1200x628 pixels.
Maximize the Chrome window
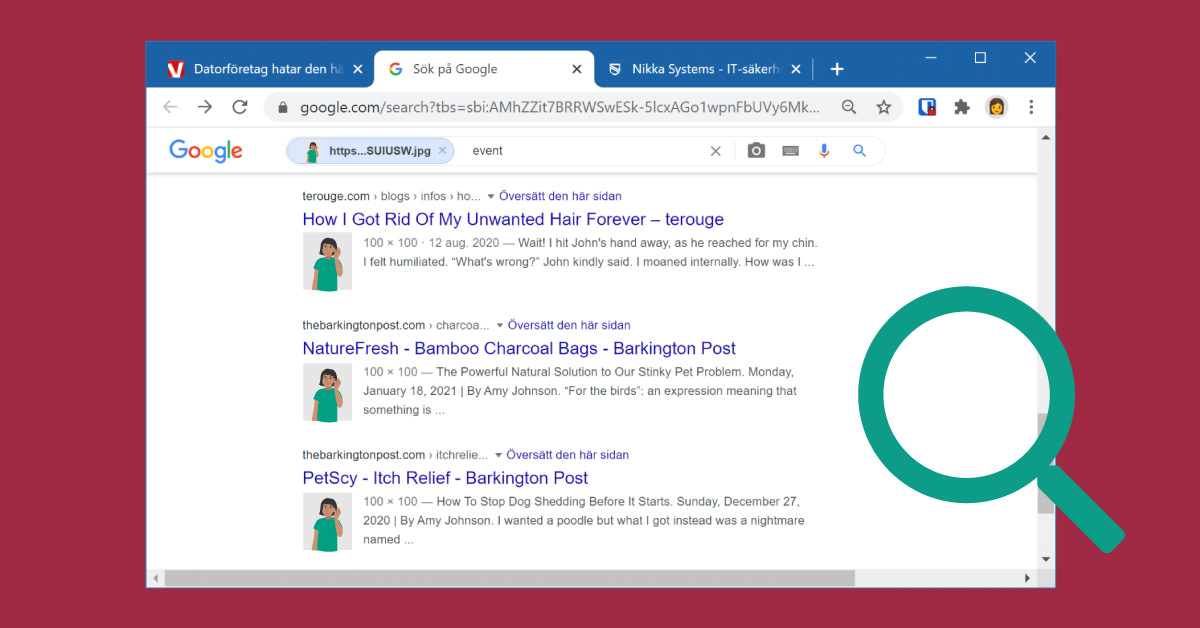[x=980, y=58]
